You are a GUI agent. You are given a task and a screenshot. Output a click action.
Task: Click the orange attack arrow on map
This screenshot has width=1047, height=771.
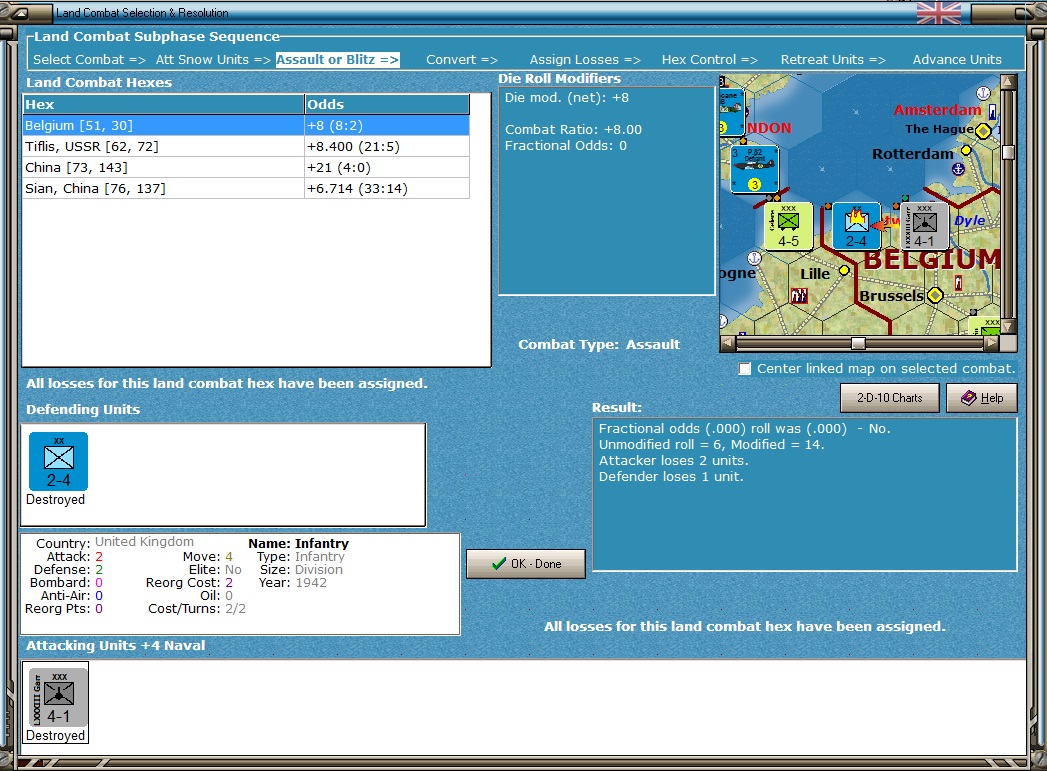[885, 225]
